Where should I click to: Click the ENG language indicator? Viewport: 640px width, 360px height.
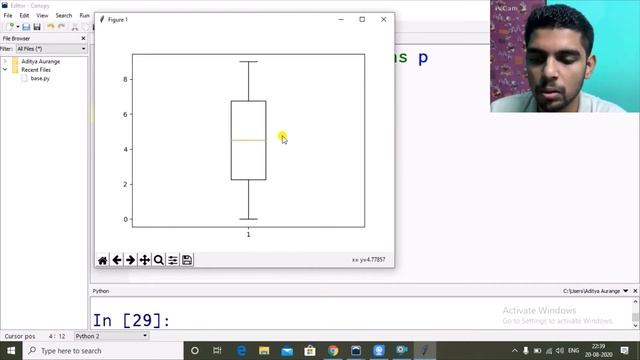click(x=573, y=351)
